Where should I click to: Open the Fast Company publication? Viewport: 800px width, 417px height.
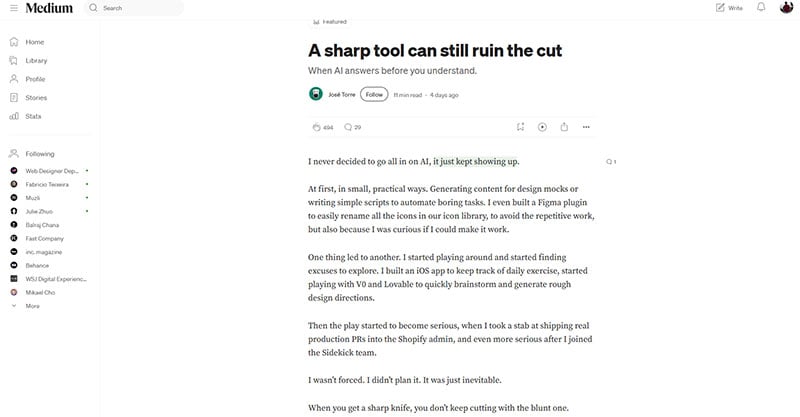[x=44, y=238]
